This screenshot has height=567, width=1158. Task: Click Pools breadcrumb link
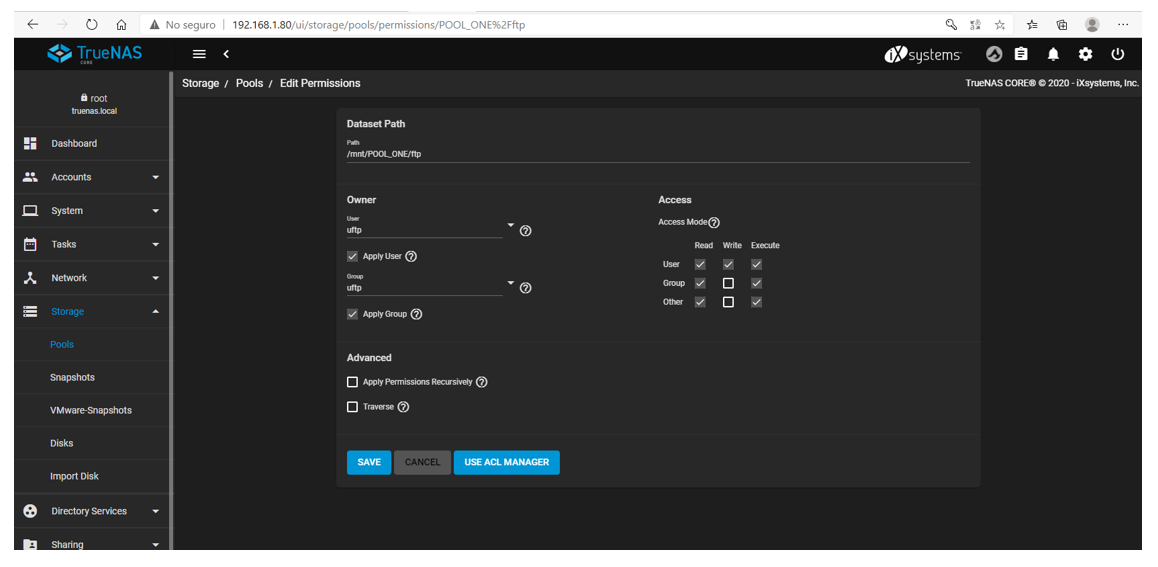click(250, 83)
